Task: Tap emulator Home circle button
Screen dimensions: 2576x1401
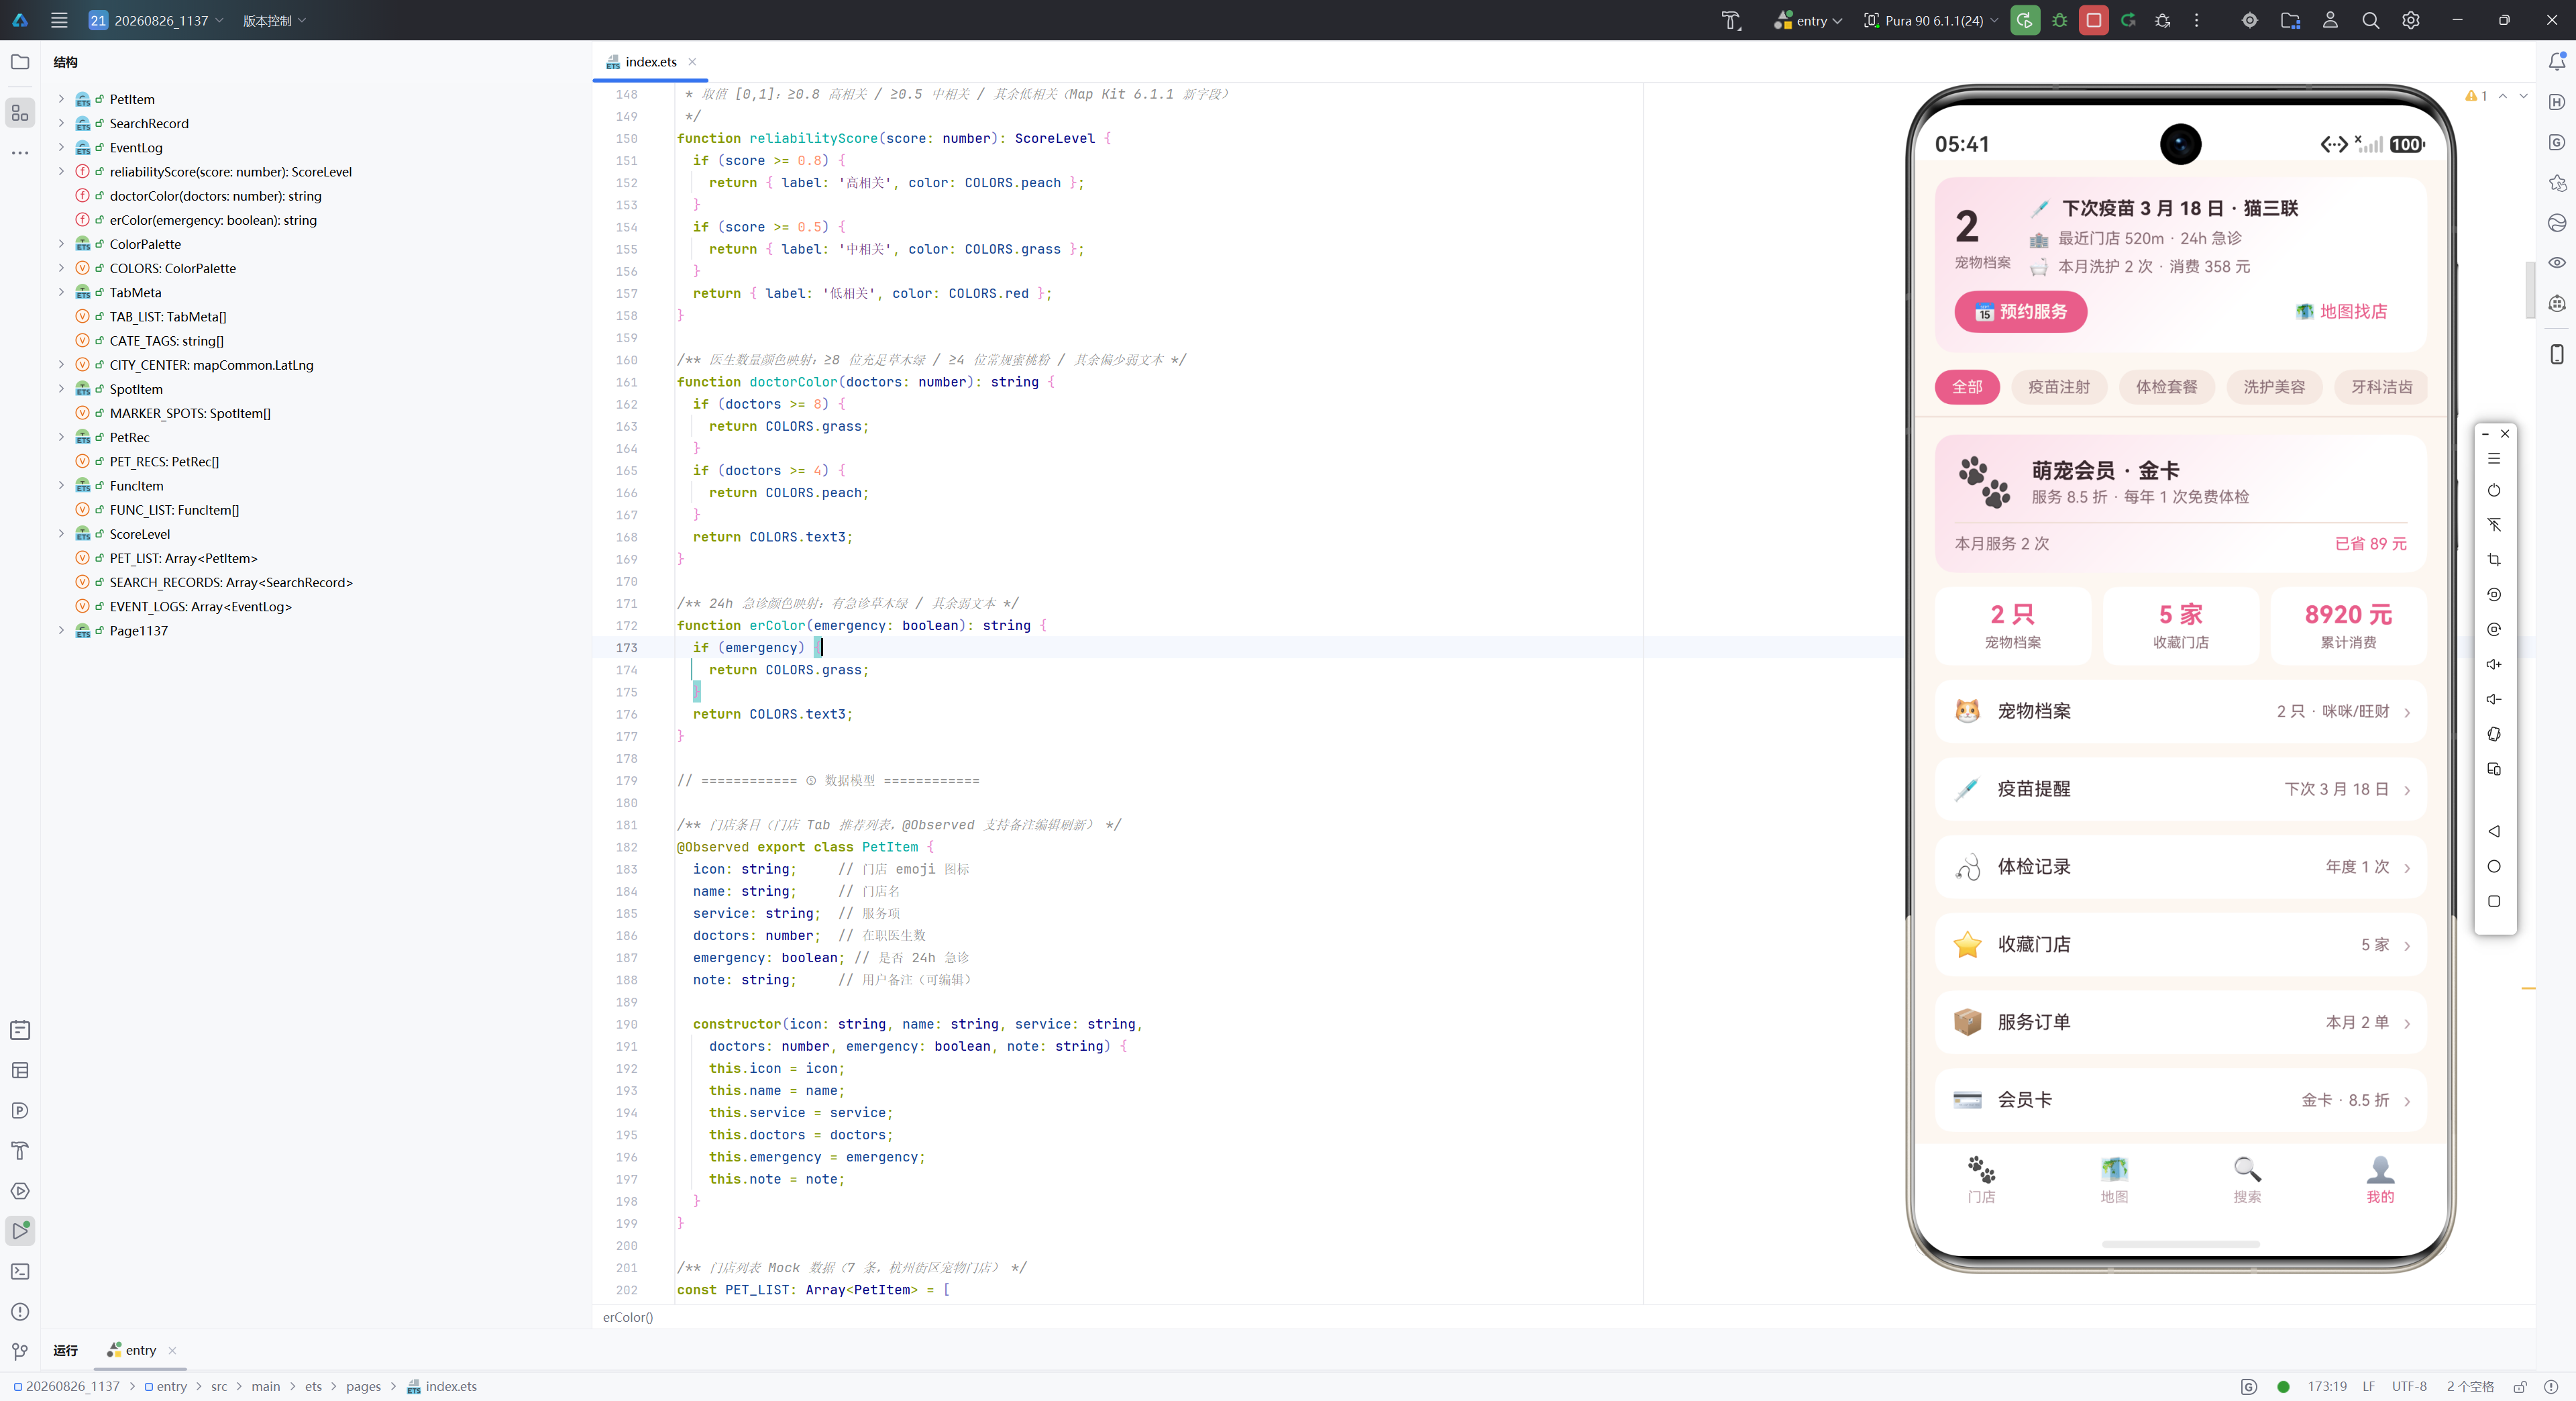Action: (x=2494, y=866)
